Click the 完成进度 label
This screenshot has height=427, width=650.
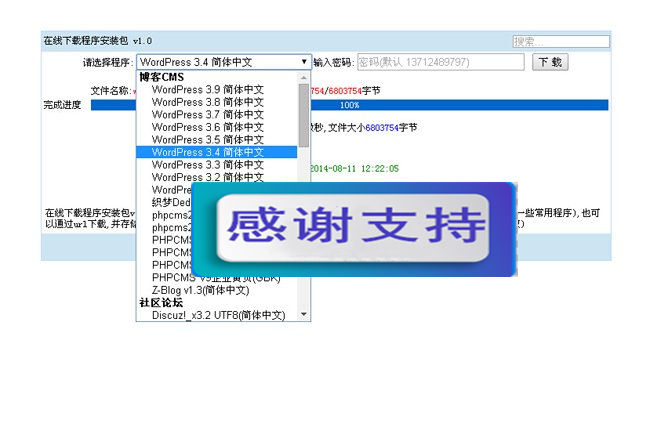tap(62, 105)
